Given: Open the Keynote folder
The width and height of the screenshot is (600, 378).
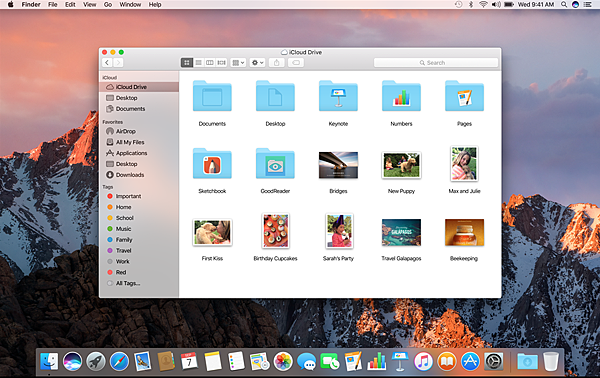Looking at the screenshot, I should [338, 103].
